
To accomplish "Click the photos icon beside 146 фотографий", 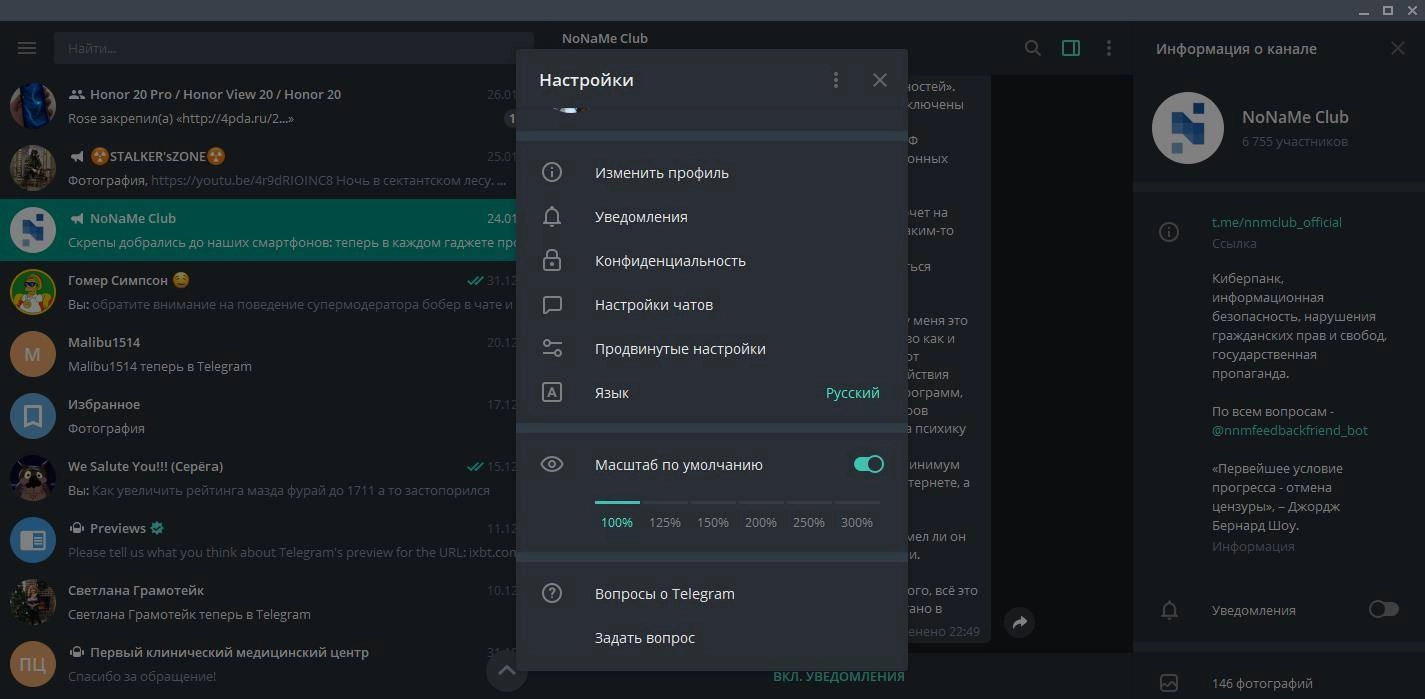I will coord(1168,684).
